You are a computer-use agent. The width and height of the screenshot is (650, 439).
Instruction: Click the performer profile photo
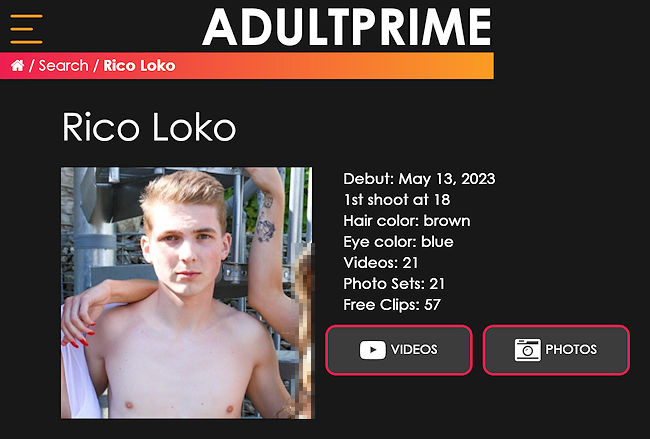(x=186, y=293)
